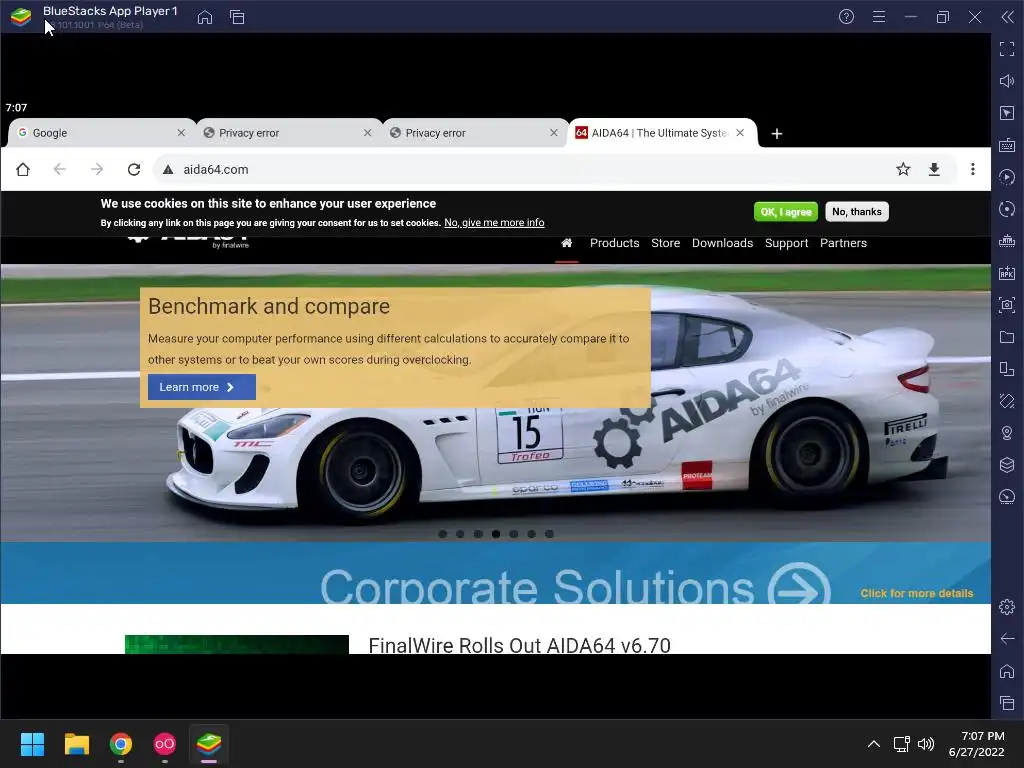1024x768 pixels.
Task: Bookmark this page with star
Action: point(903,169)
